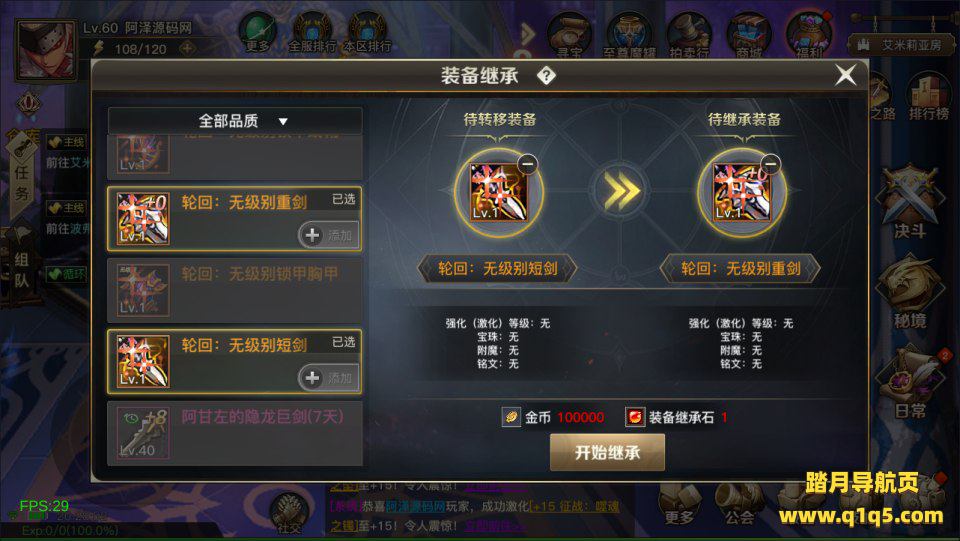Image resolution: width=960 pixels, height=541 pixels.
Task: Toggle 添加 on 轮回：无级别重剑 row
Action: 329,235
